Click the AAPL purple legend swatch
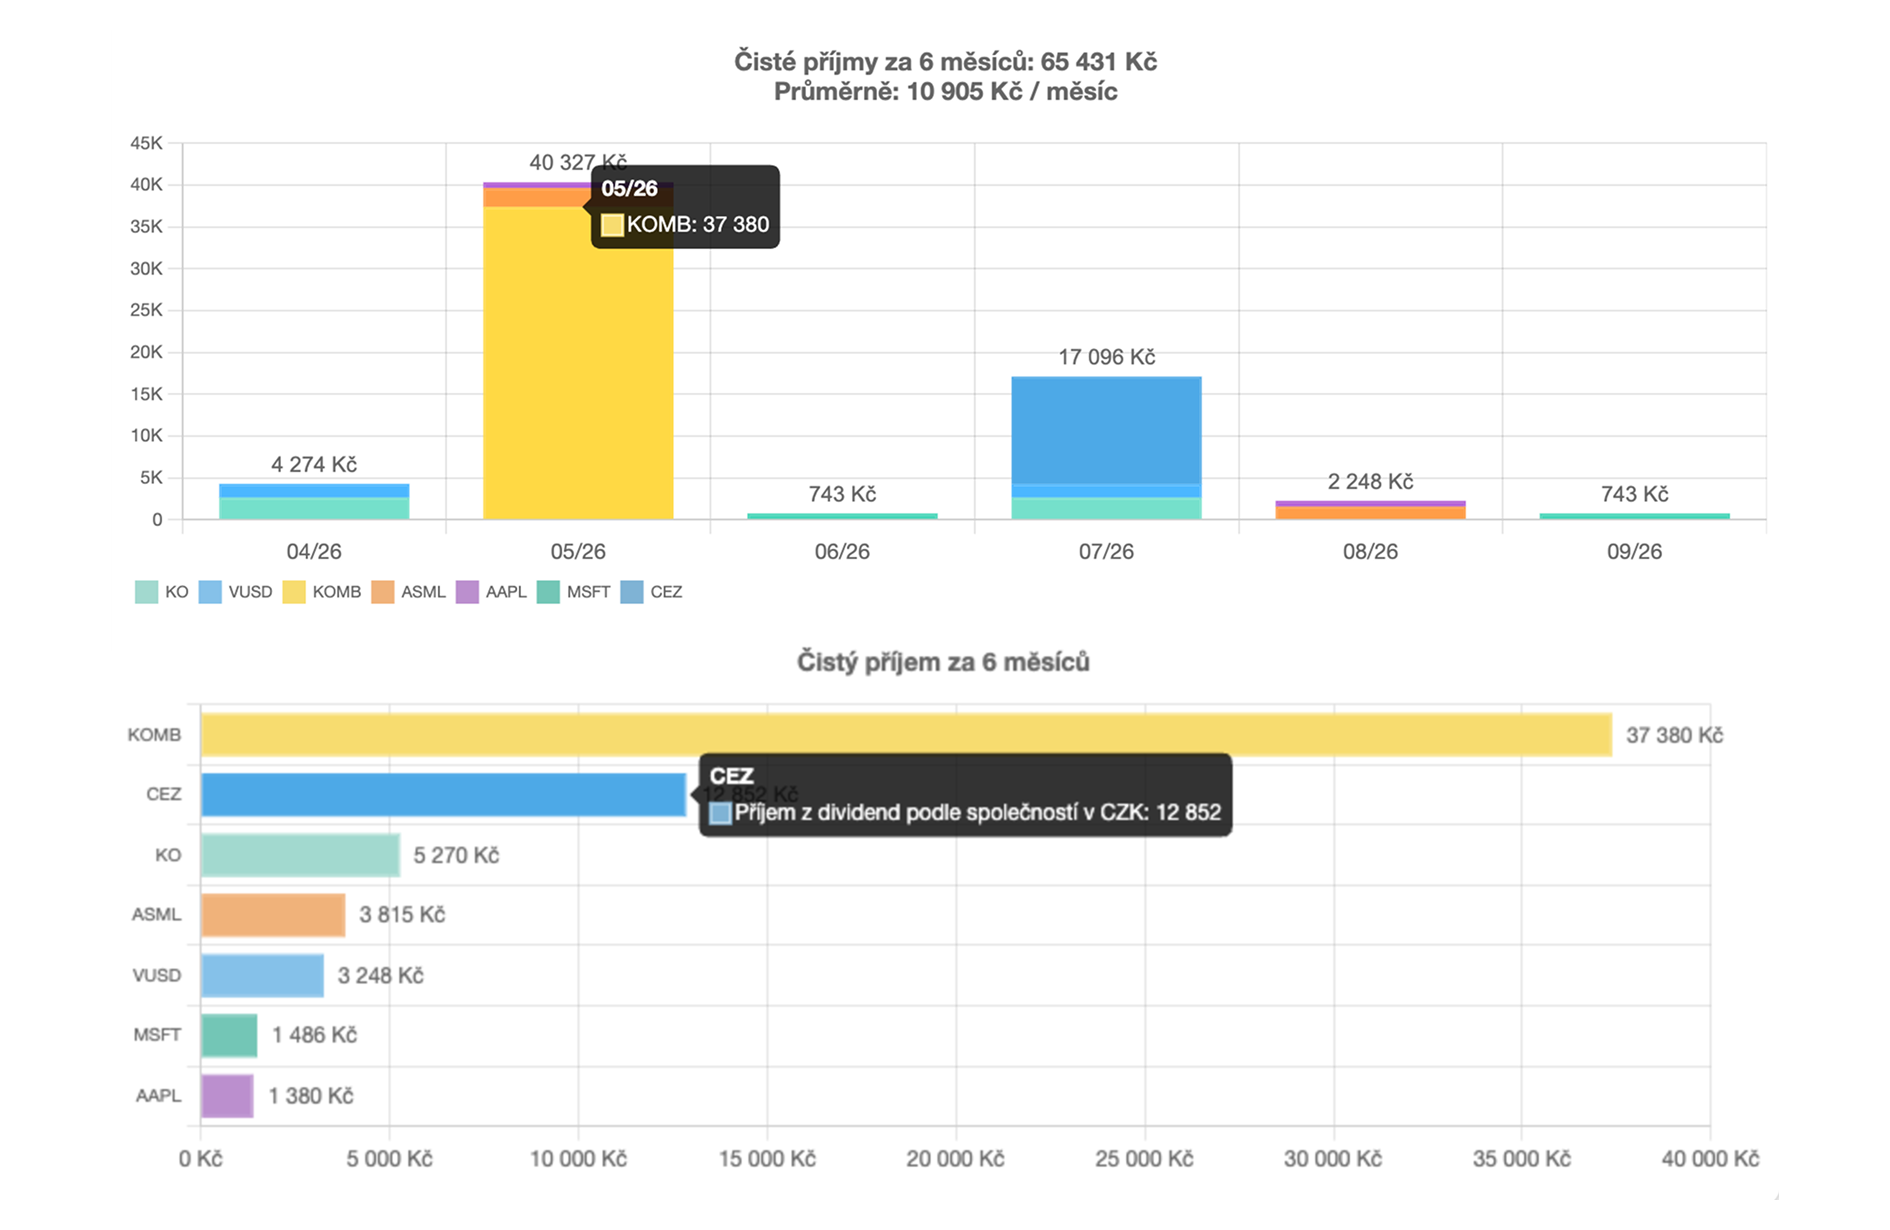This screenshot has height=1230, width=1890. tap(467, 592)
